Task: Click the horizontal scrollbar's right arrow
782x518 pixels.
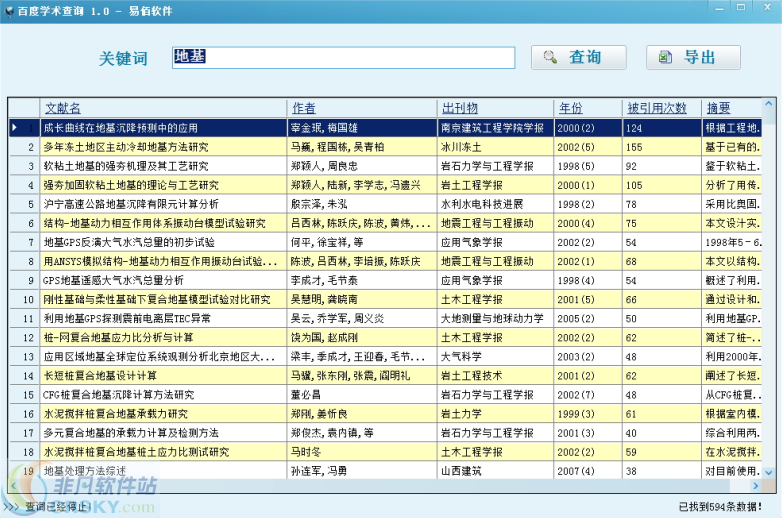Action: click(753, 485)
